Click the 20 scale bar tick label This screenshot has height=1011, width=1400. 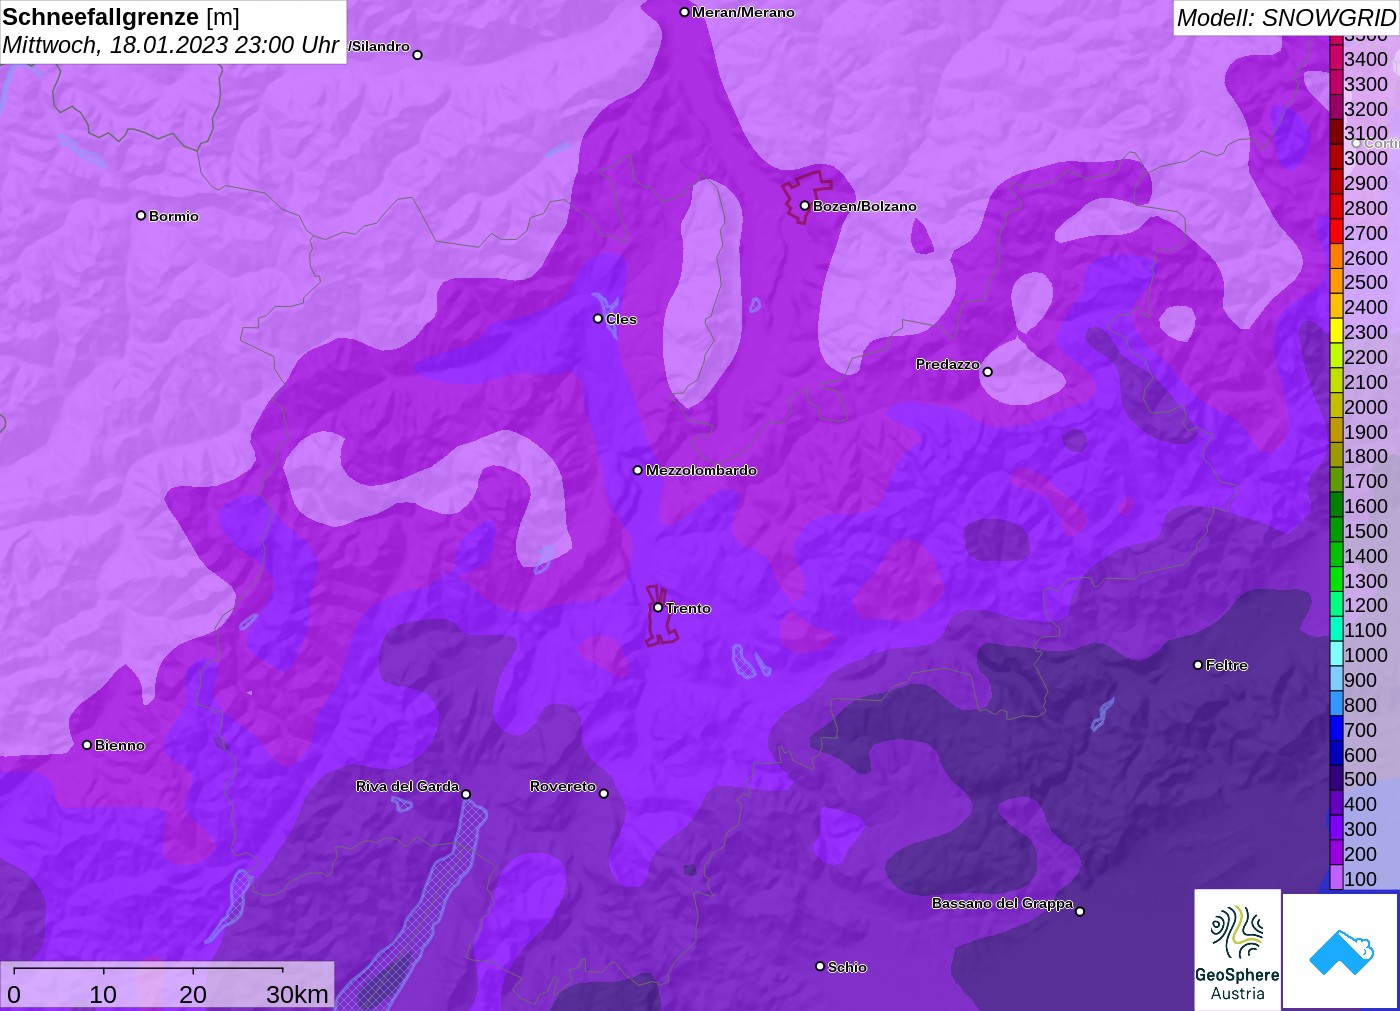(193, 994)
